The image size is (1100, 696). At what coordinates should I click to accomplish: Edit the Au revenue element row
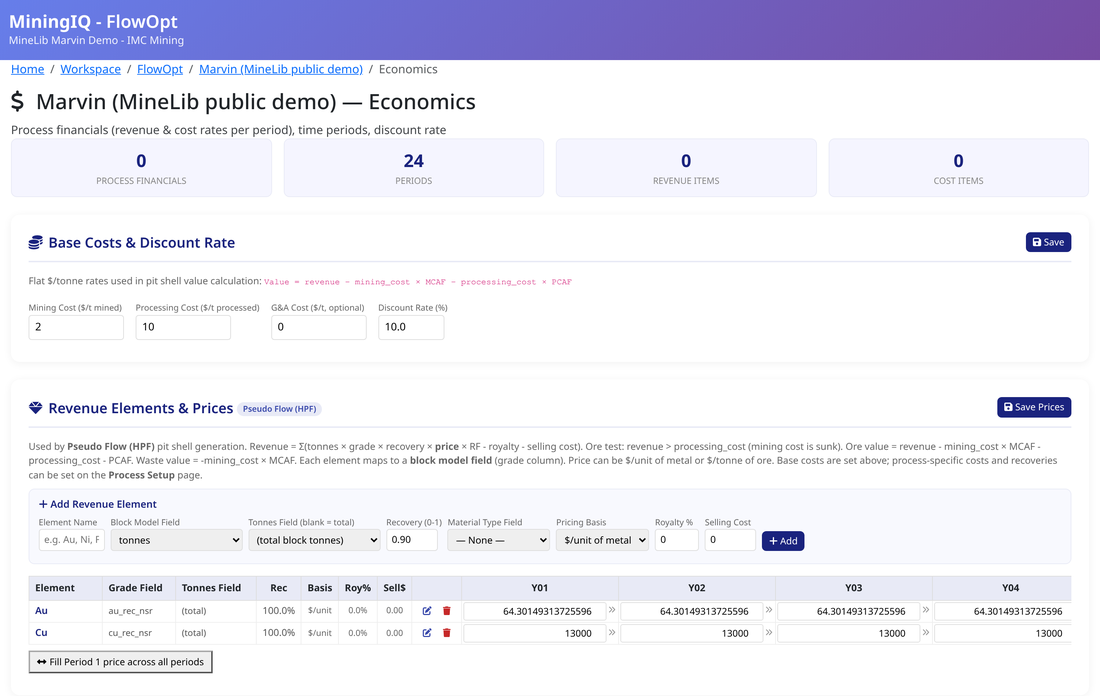coord(427,611)
